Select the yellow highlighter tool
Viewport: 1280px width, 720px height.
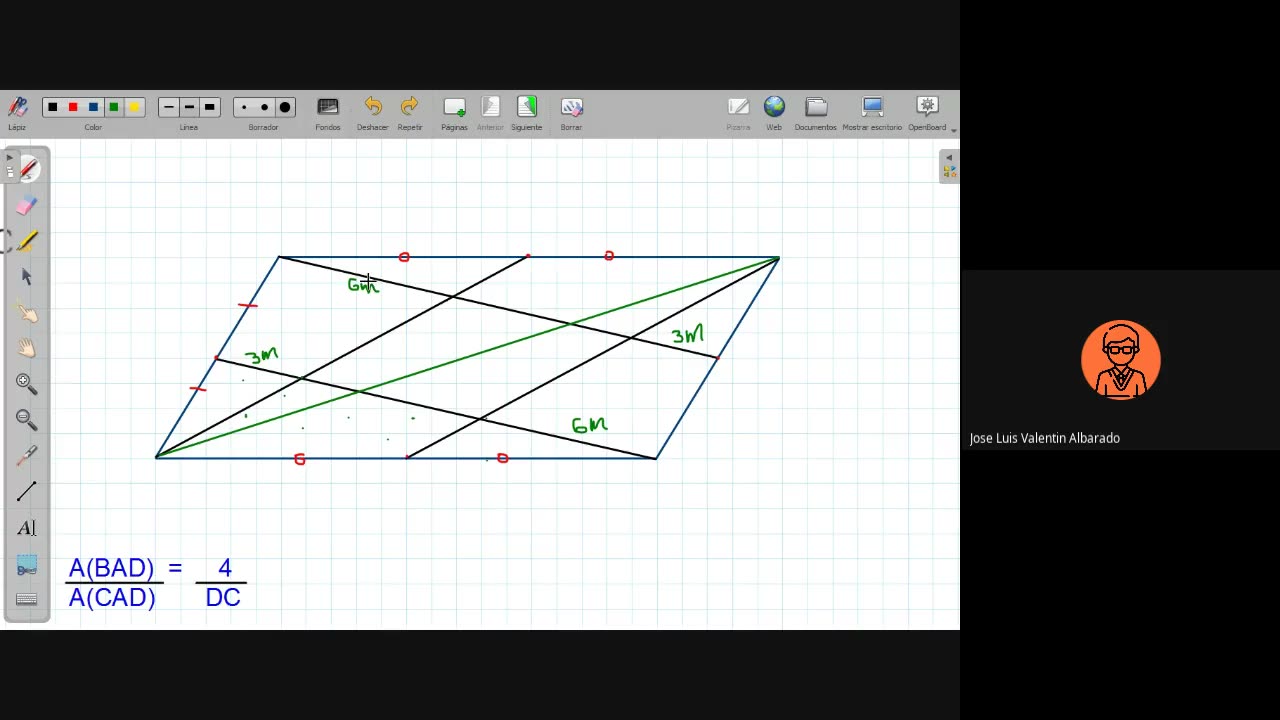[x=27, y=241]
